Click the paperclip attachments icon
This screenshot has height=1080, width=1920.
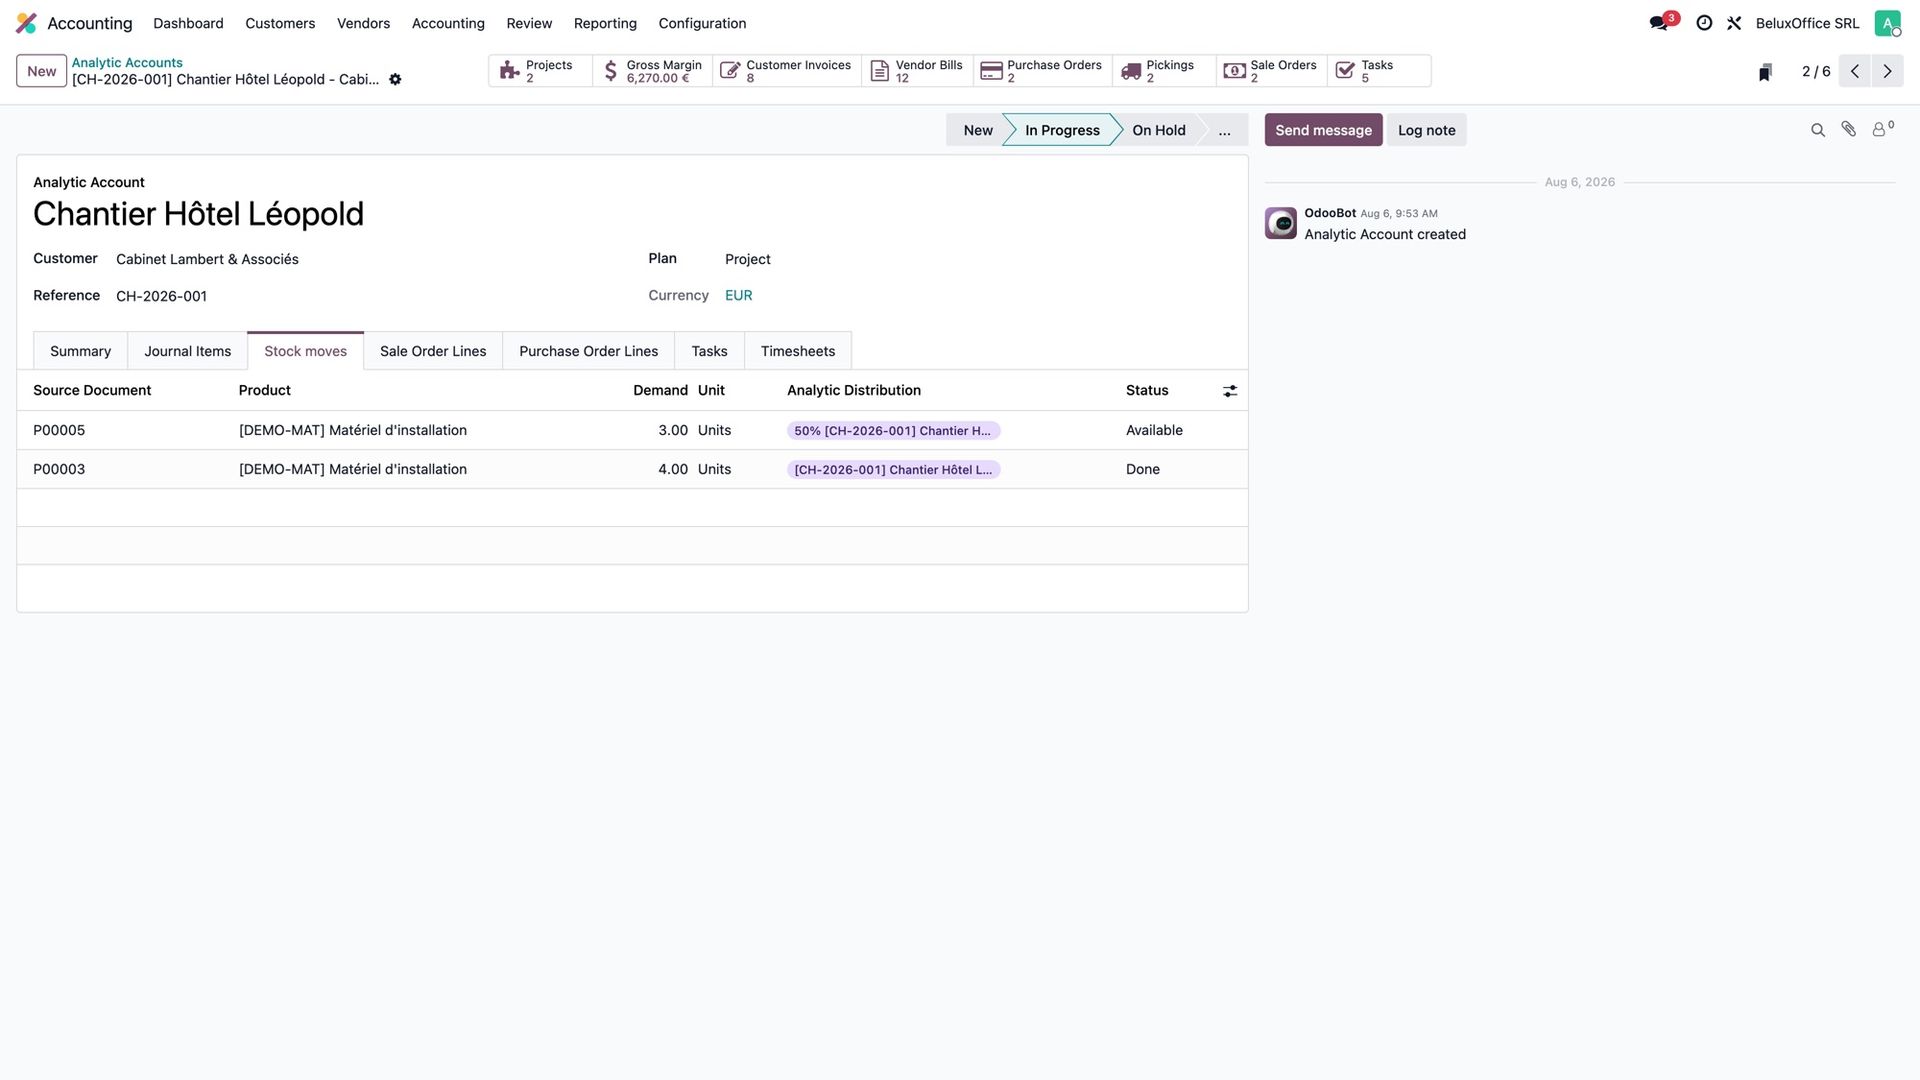pos(1848,130)
